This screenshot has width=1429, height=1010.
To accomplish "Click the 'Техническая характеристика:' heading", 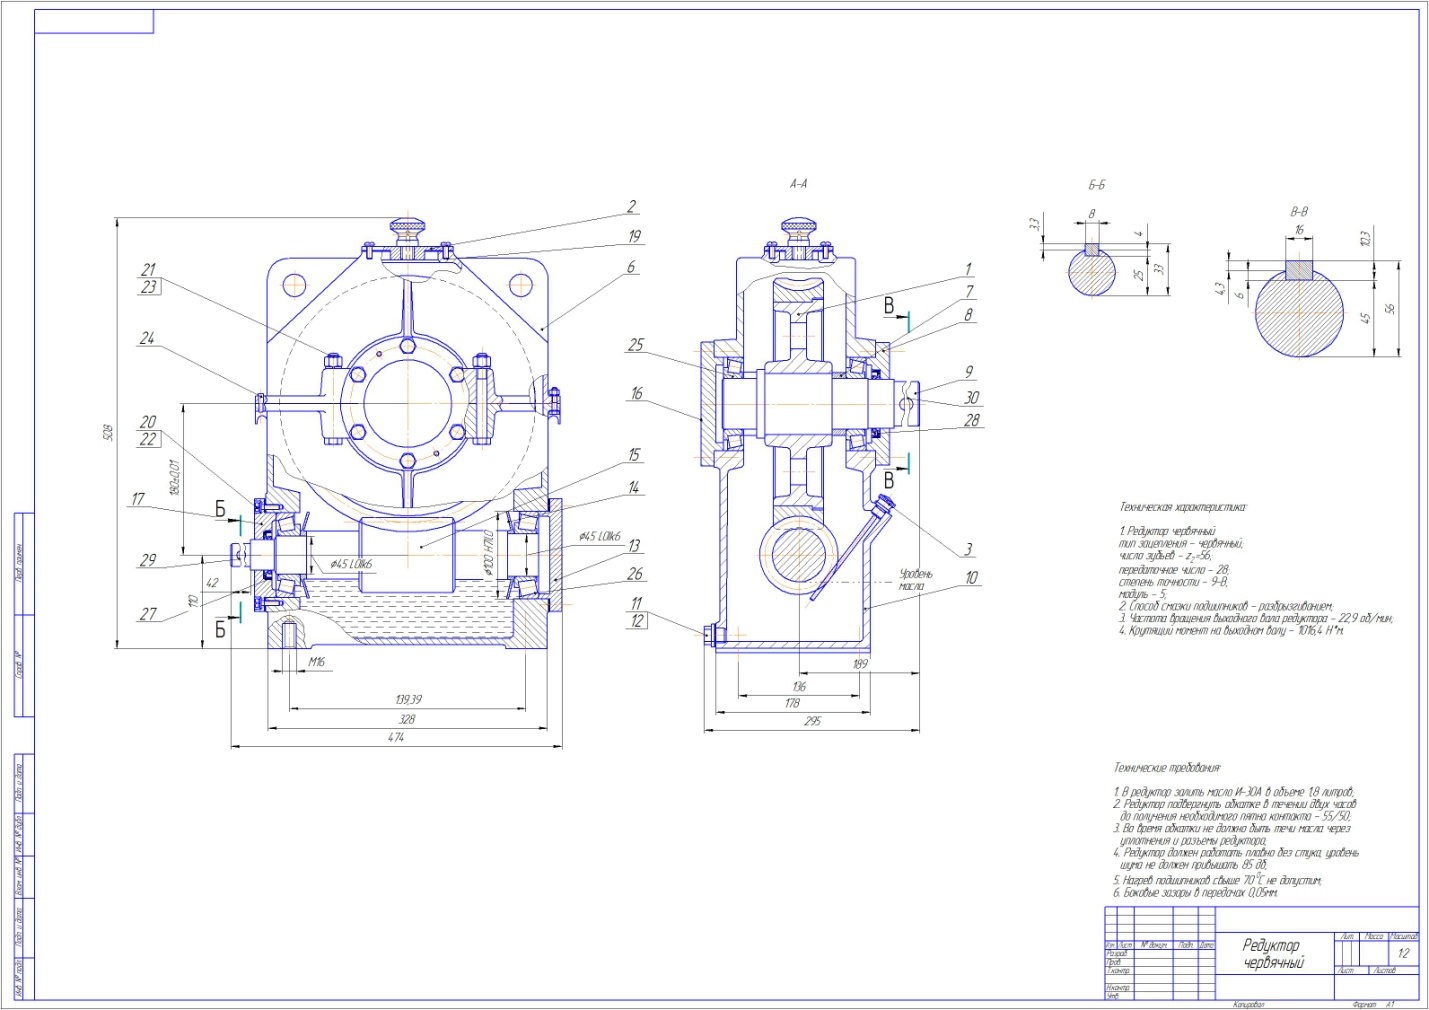I will [x=1183, y=508].
